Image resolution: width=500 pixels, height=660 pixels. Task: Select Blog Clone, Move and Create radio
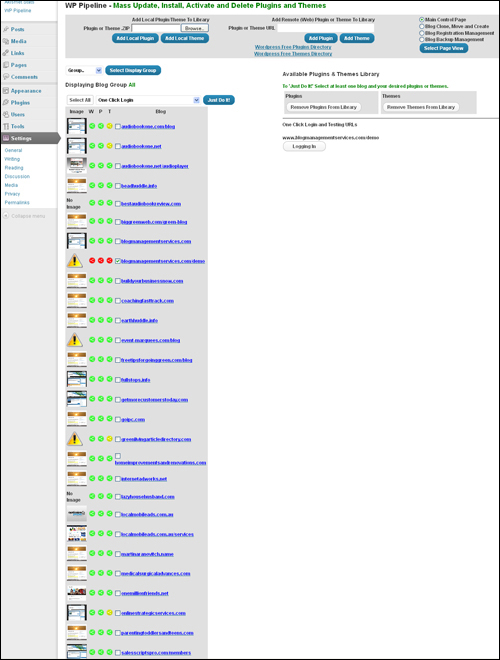pyautogui.click(x=421, y=26)
